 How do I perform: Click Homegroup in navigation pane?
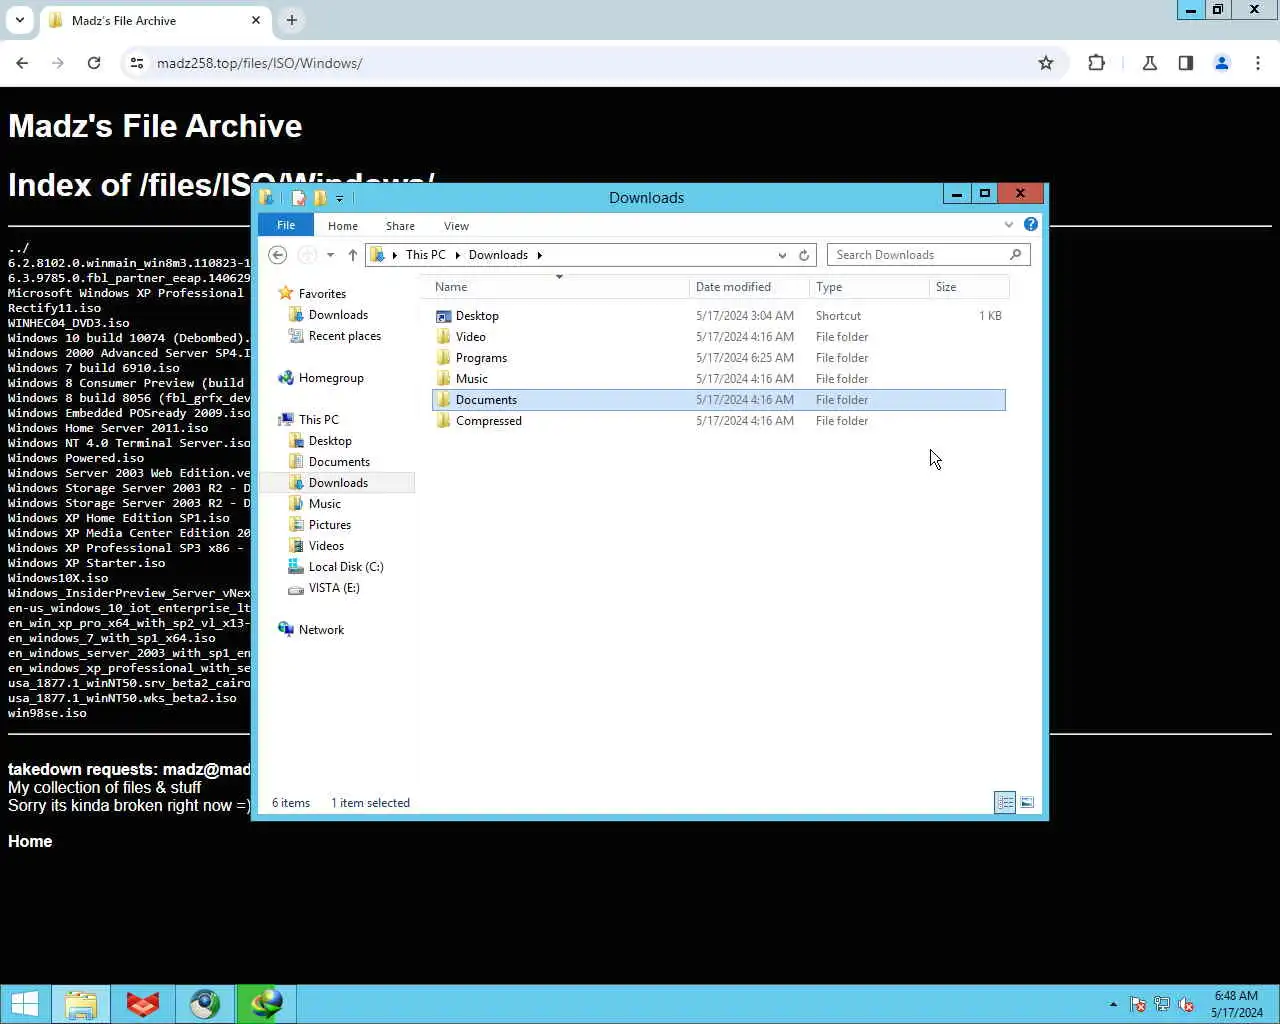point(331,378)
